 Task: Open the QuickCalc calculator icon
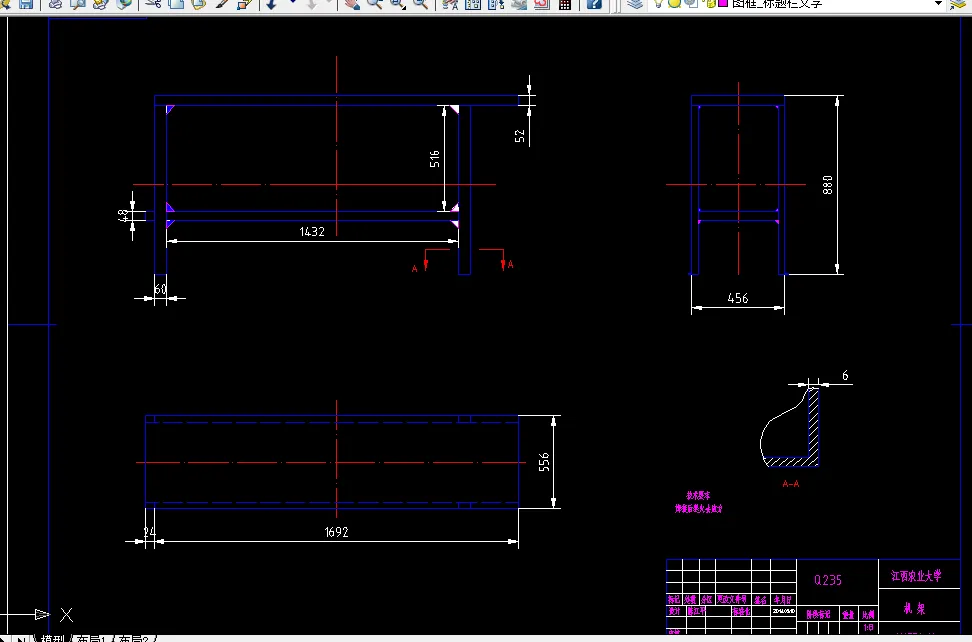tap(565, 4)
